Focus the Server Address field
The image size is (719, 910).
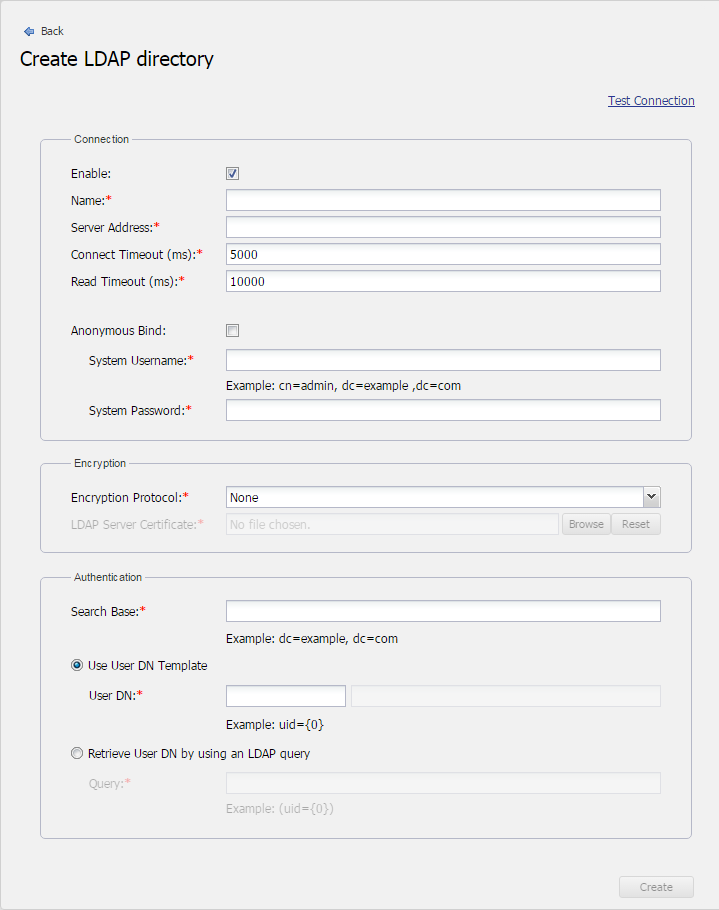(x=443, y=227)
